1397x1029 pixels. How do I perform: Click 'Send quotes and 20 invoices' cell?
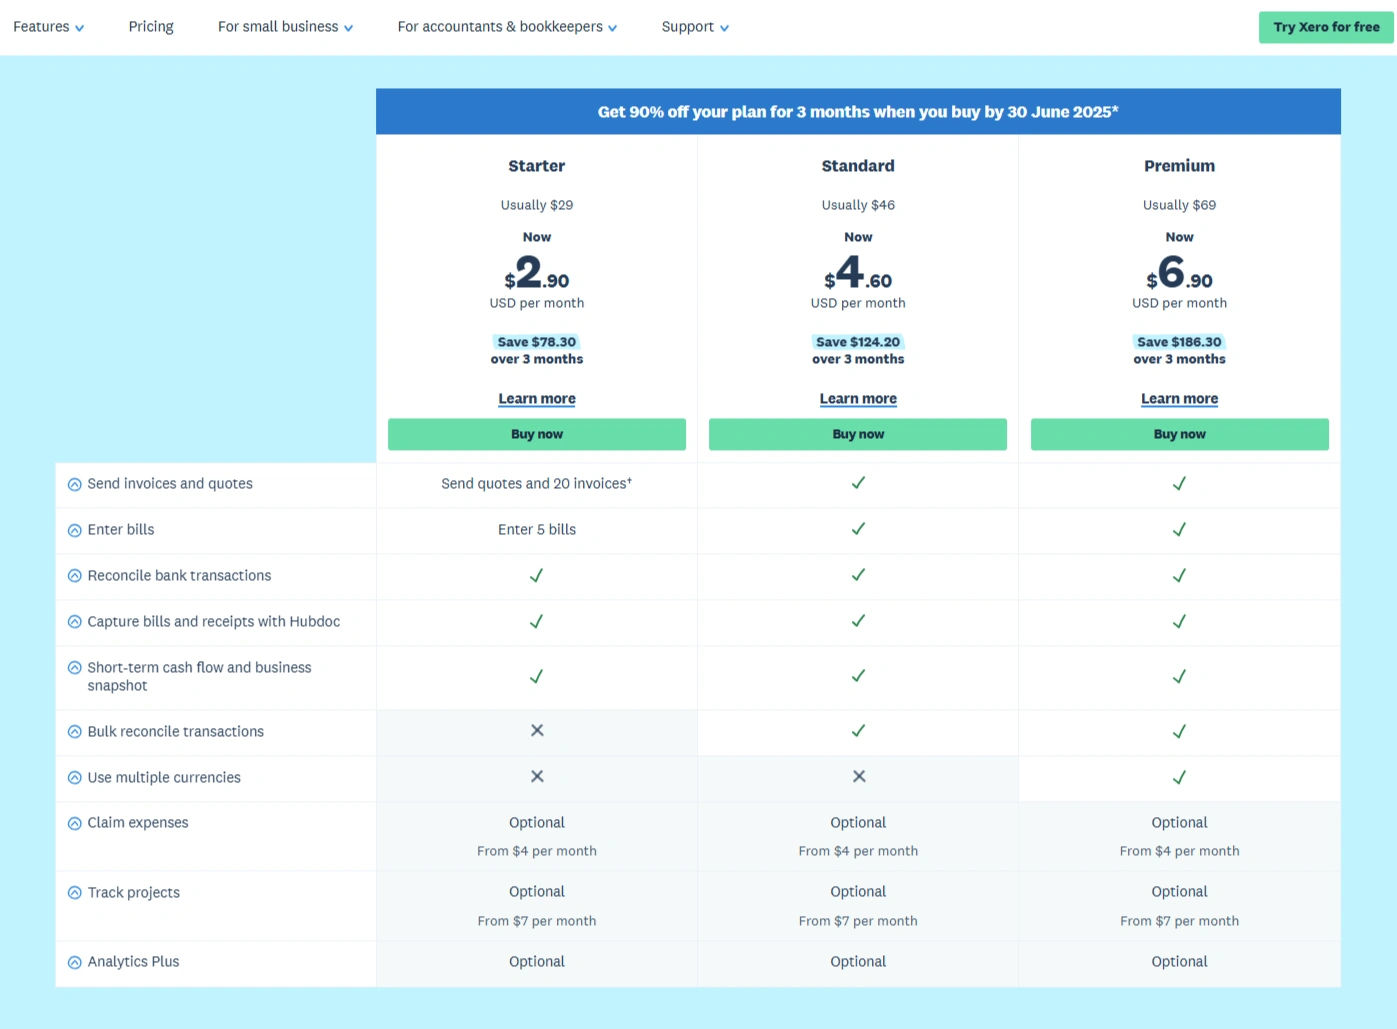point(537,484)
